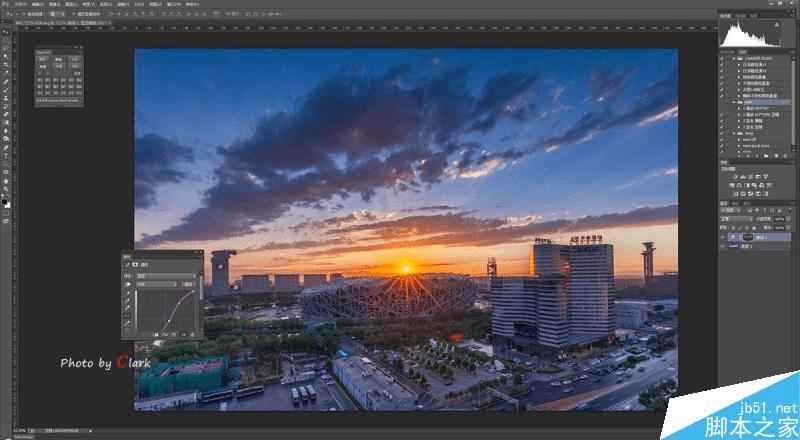
Task: Open the layer opacity dropdown arrow
Action: (x=788, y=219)
